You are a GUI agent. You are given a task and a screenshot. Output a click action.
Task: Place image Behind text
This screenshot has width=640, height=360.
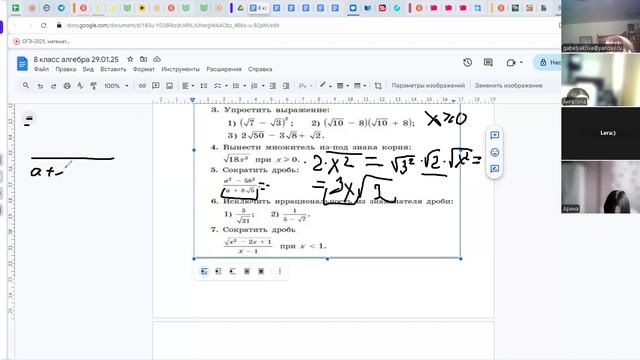pos(247,271)
